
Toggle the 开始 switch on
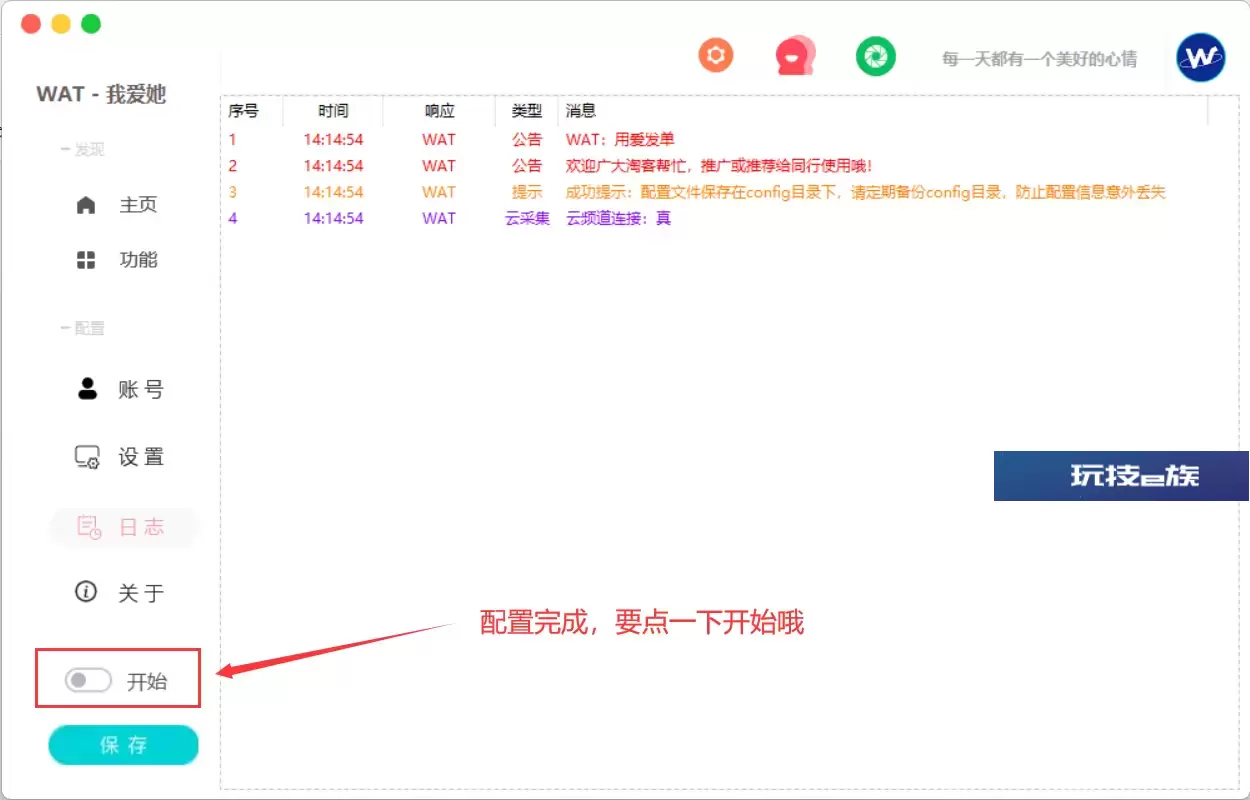[x=88, y=681]
